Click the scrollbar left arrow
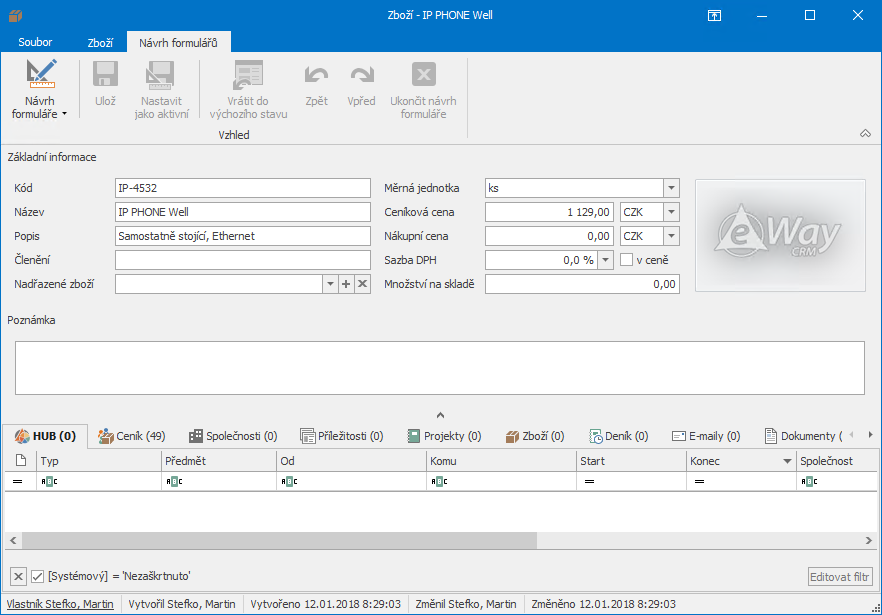Viewport: 882px width, 615px height. coord(13,540)
